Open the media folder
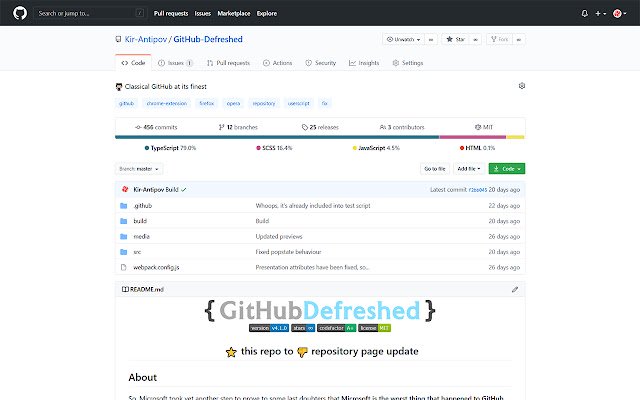Viewport: 640px width, 400px height. pos(141,236)
